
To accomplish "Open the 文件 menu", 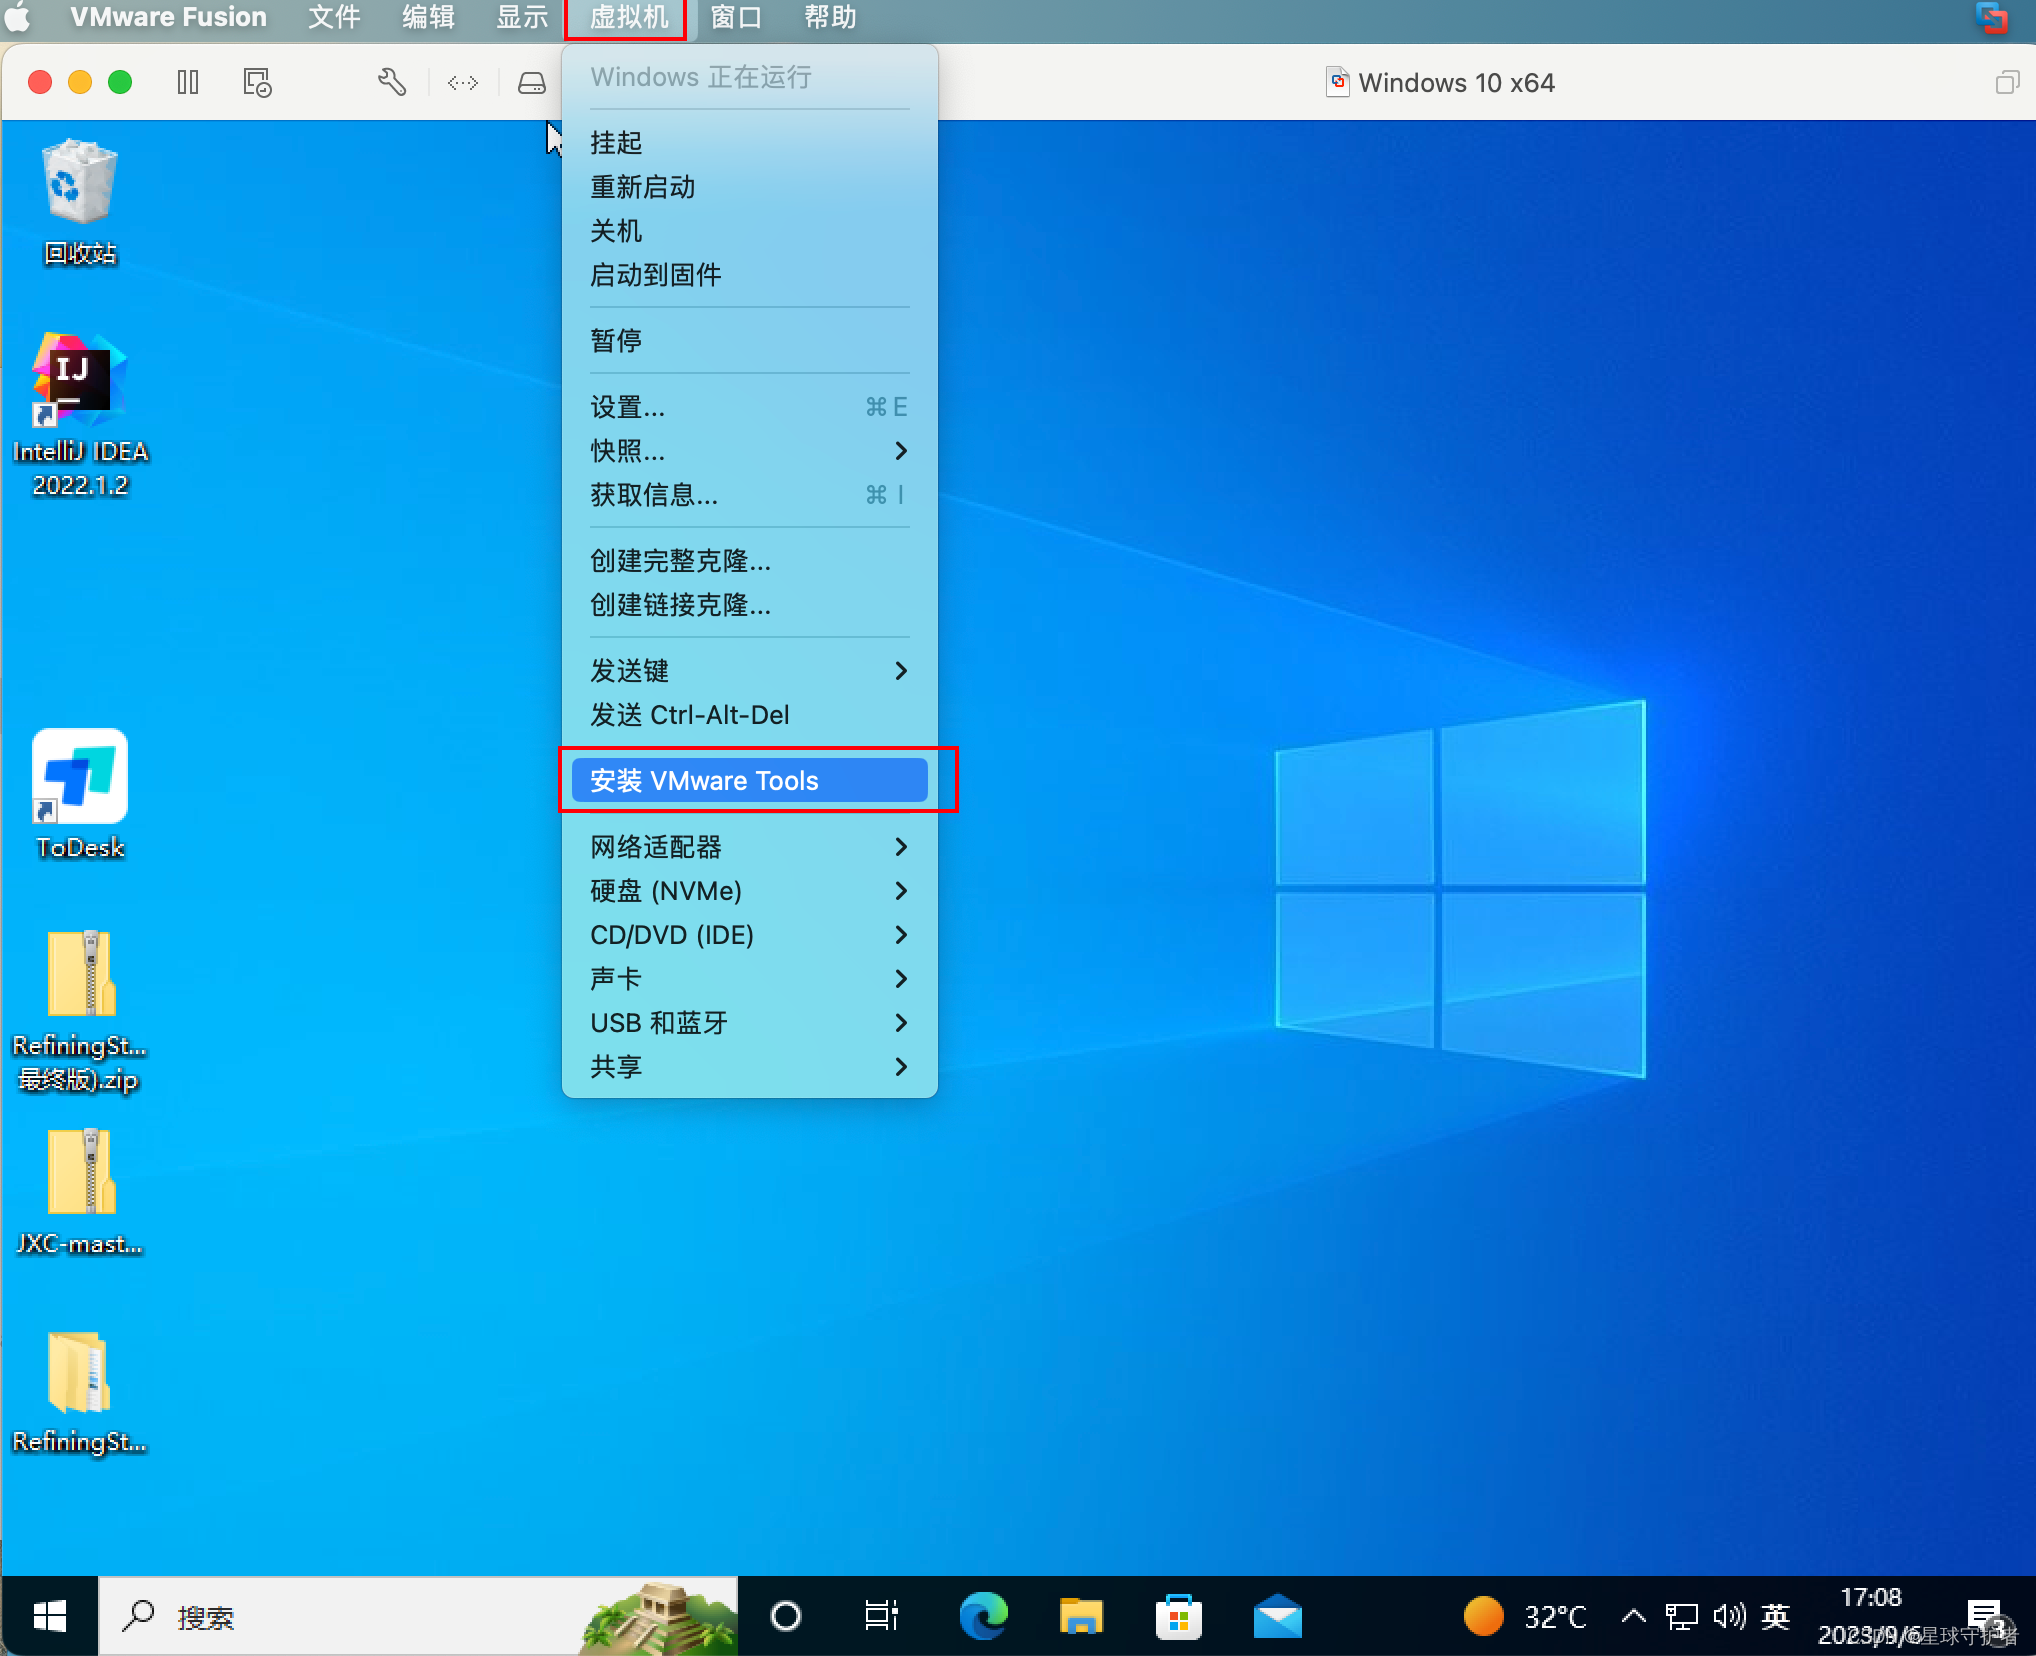I will 334,17.
